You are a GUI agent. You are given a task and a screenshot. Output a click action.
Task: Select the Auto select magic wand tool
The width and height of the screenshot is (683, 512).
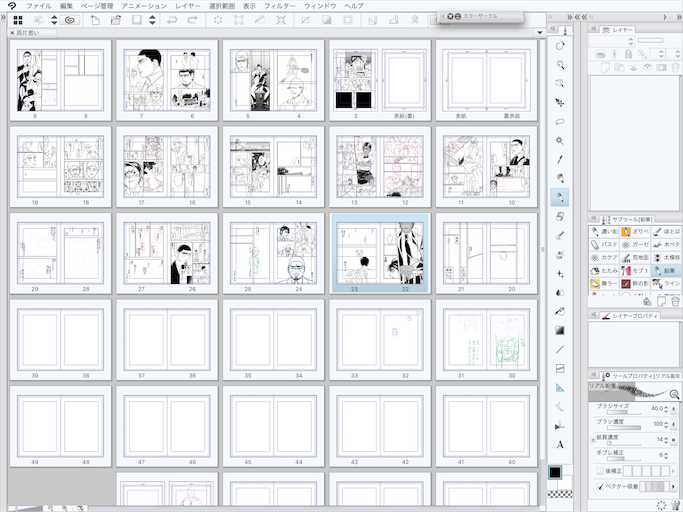click(560, 140)
